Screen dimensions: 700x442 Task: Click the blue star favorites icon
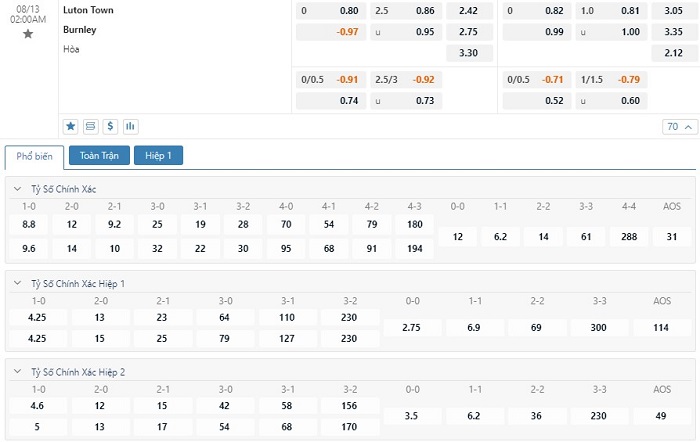(x=71, y=126)
